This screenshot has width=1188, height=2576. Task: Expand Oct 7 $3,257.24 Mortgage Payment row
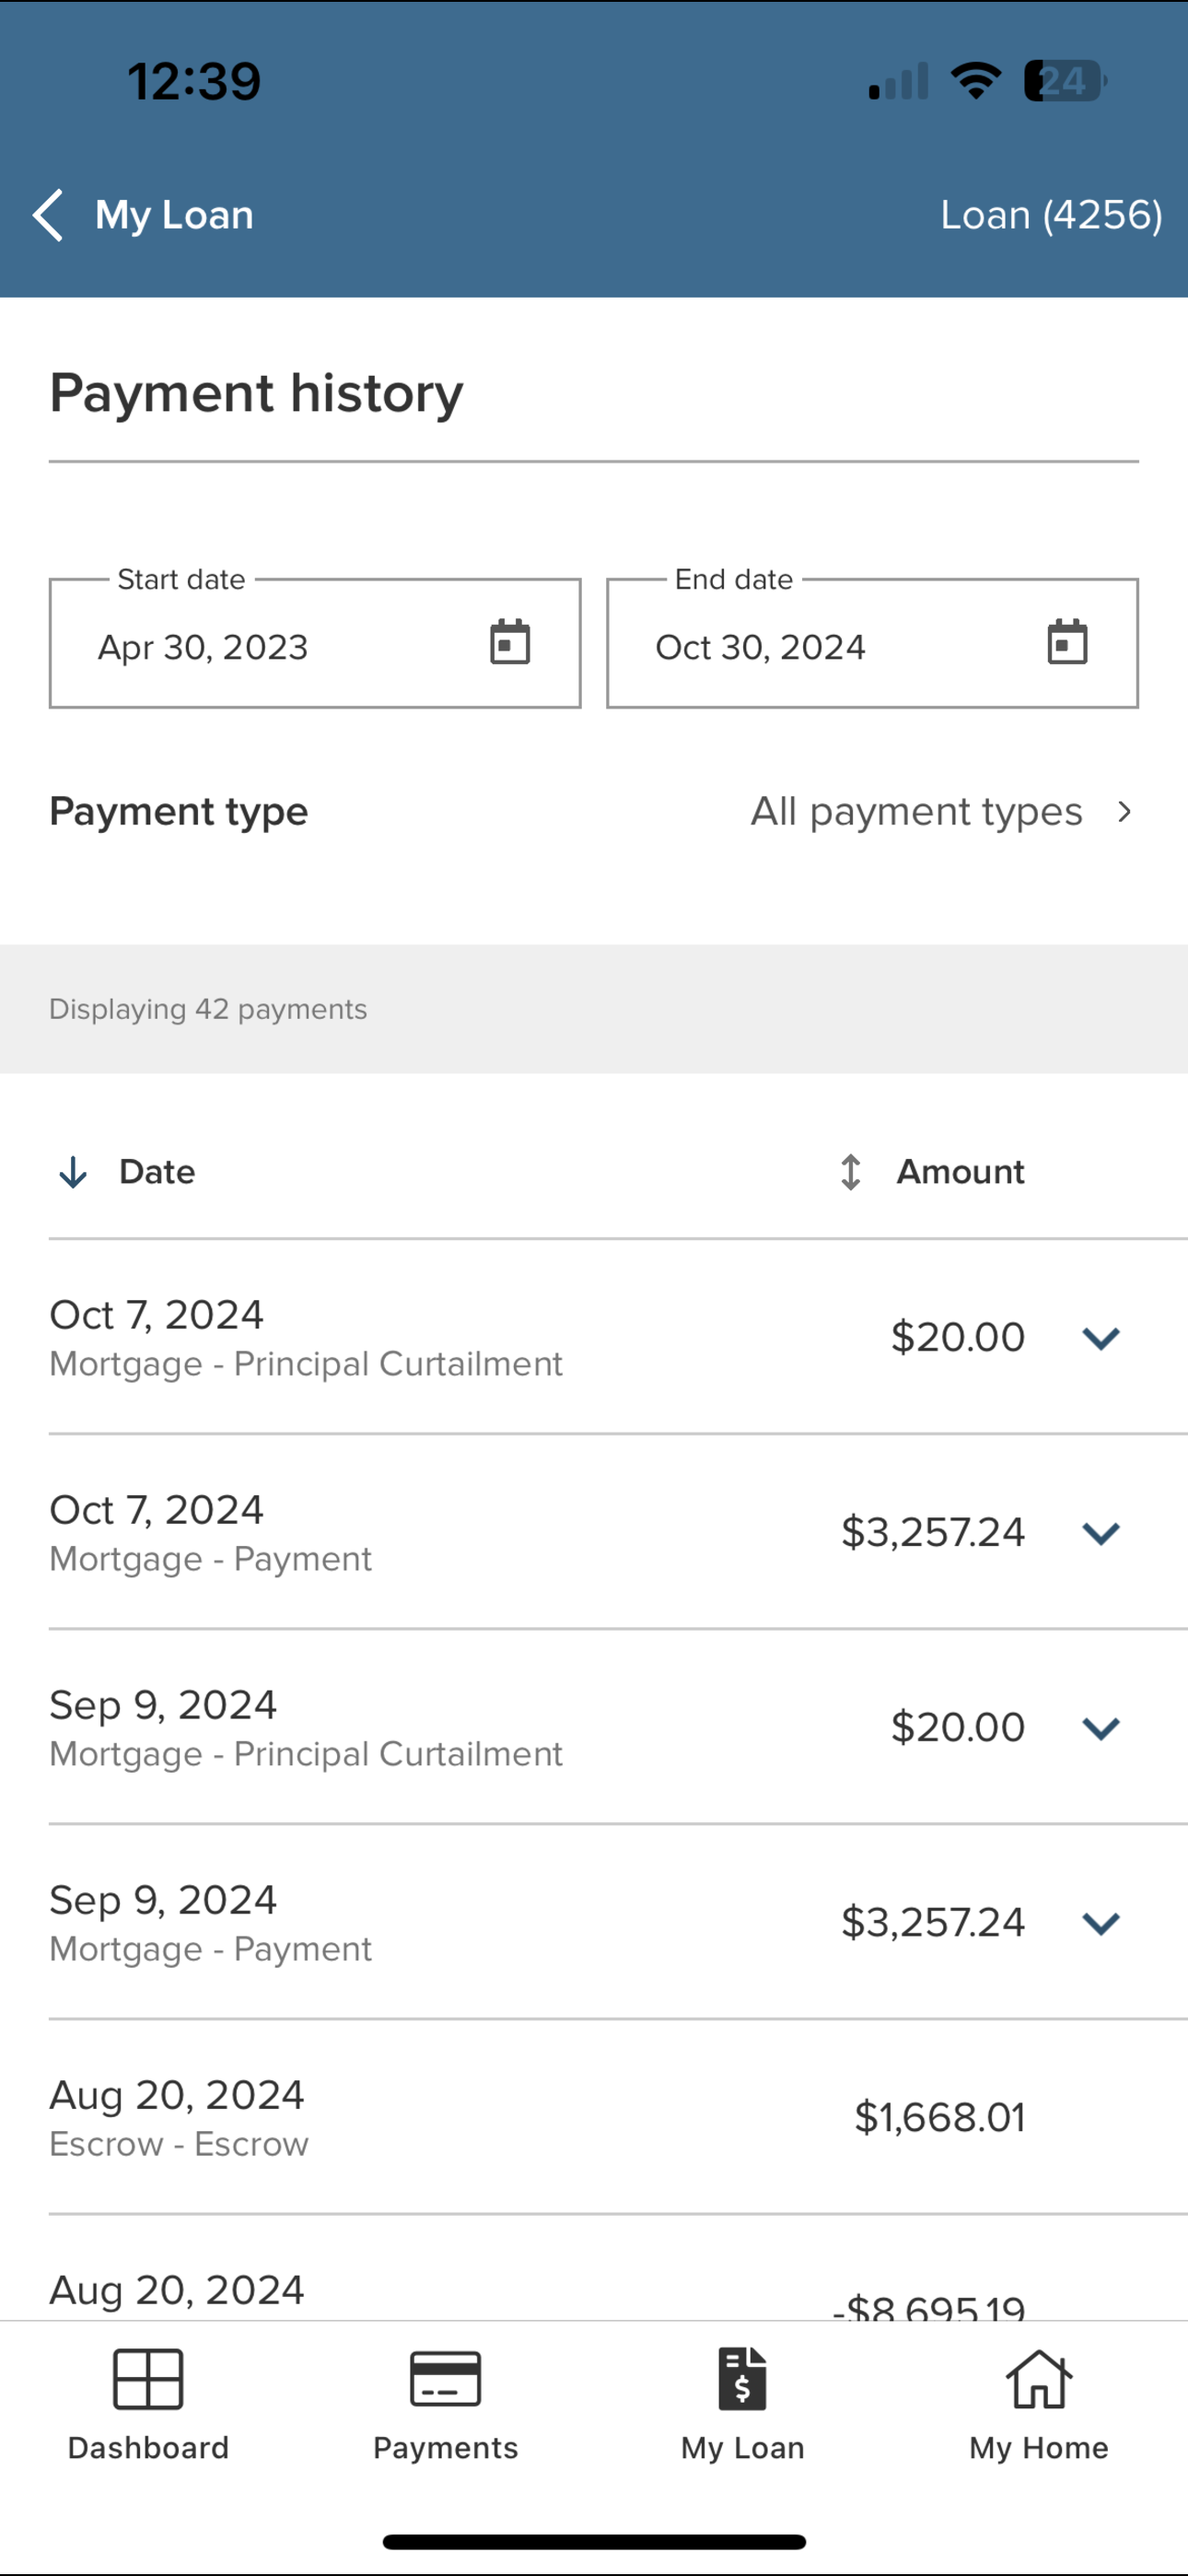click(1101, 1533)
